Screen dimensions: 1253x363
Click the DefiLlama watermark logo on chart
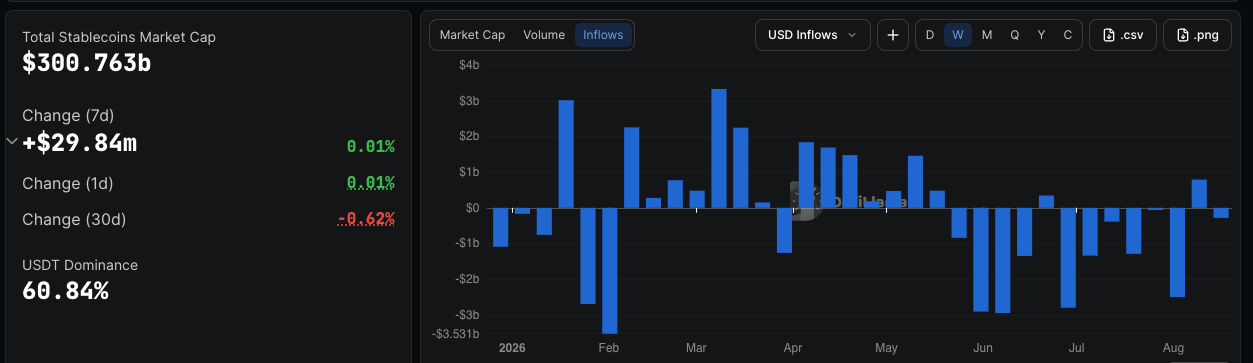point(801,200)
